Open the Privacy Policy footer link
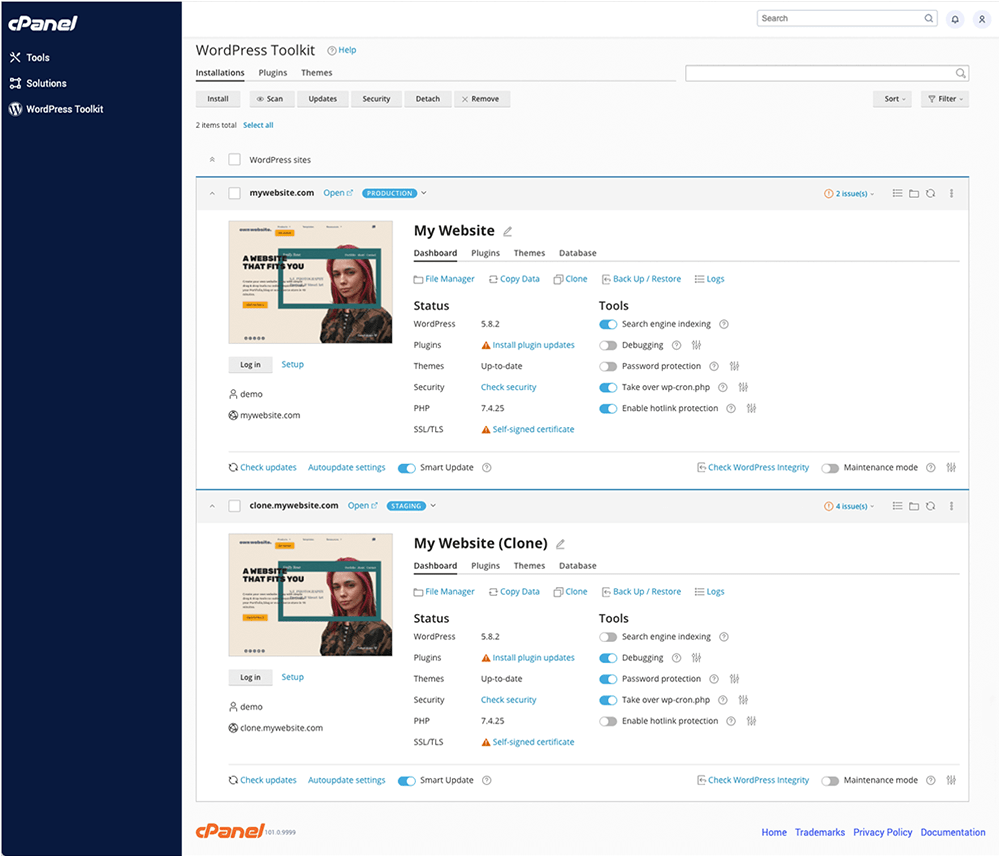 click(882, 832)
